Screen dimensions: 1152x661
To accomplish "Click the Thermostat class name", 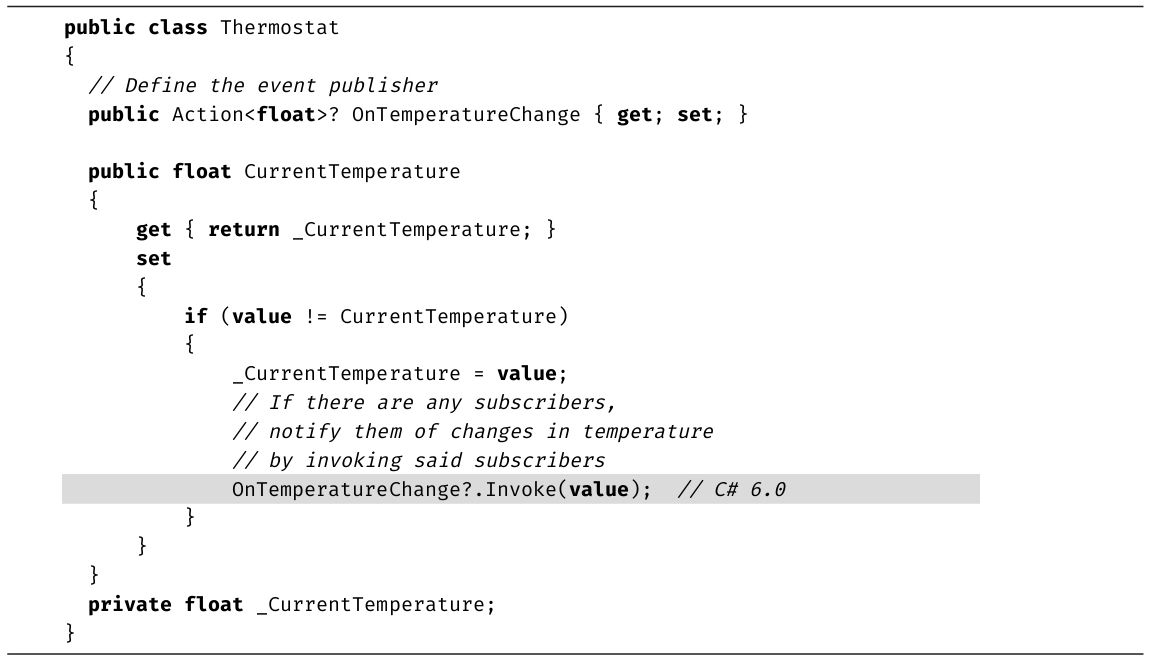I will (279, 28).
